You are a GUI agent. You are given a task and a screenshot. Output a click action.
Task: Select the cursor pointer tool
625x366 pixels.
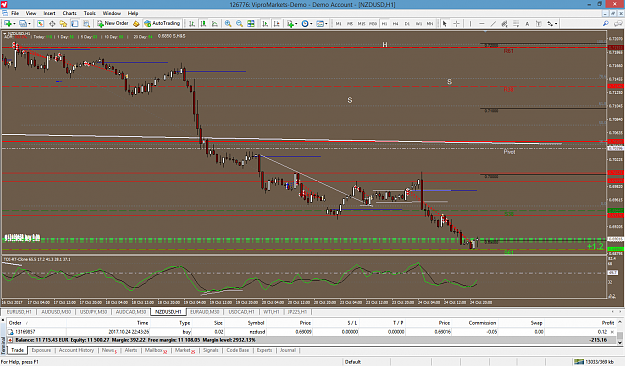coord(444,24)
